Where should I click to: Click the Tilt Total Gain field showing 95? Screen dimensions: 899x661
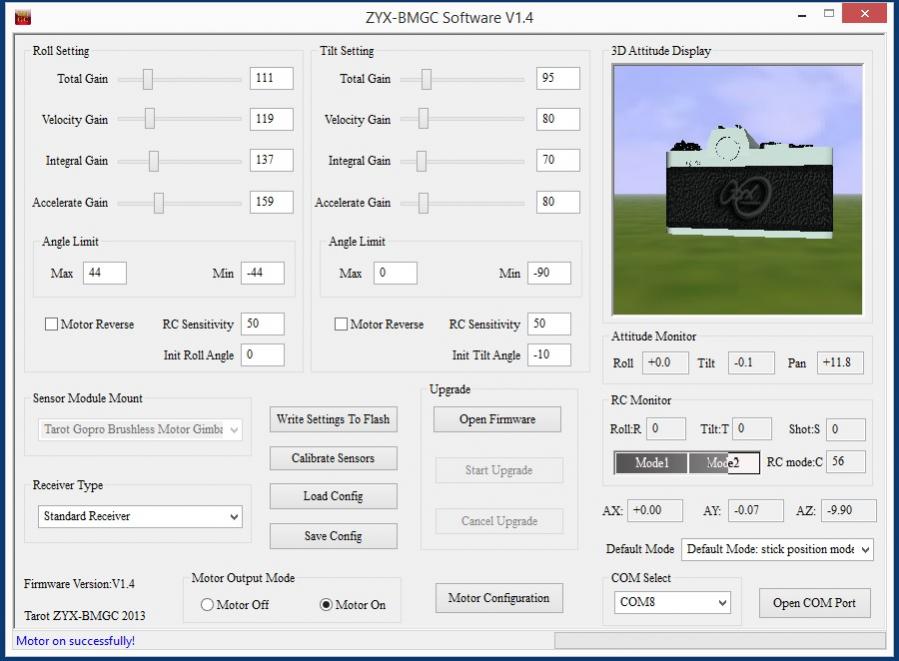pyautogui.click(x=558, y=79)
